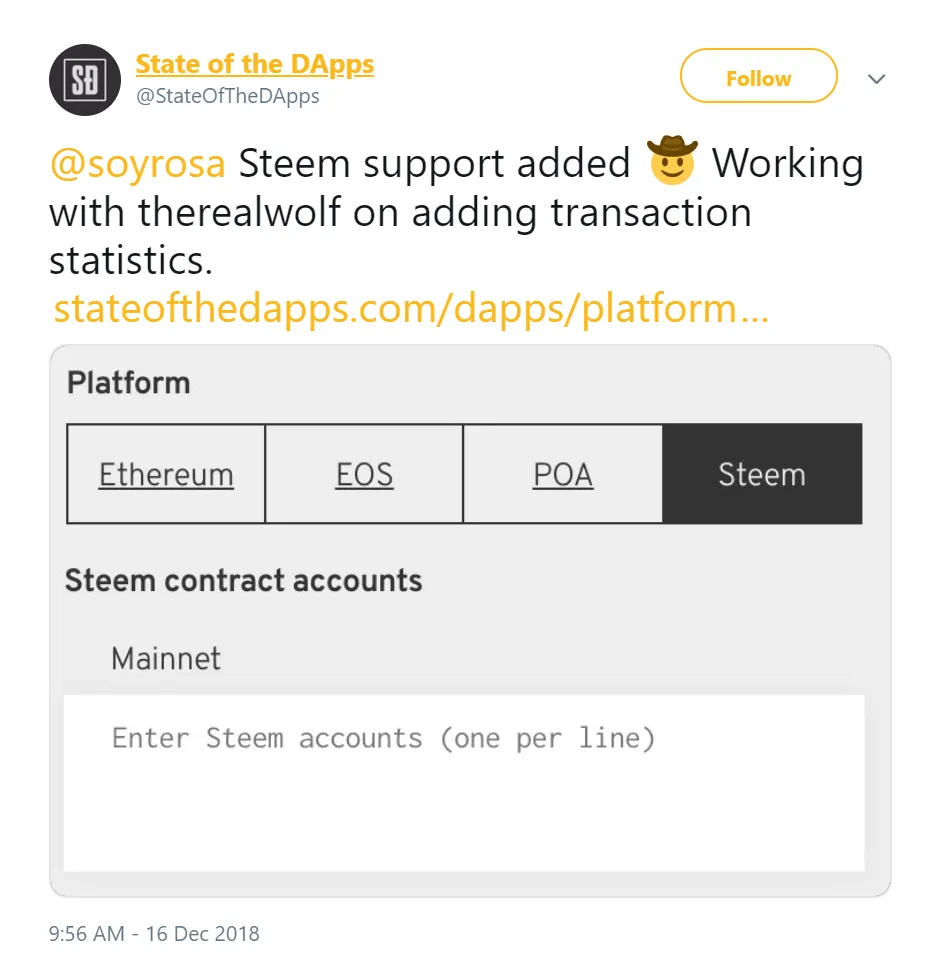Click the Platform heading in the image
This screenshot has width=929, height=954.
[128, 383]
